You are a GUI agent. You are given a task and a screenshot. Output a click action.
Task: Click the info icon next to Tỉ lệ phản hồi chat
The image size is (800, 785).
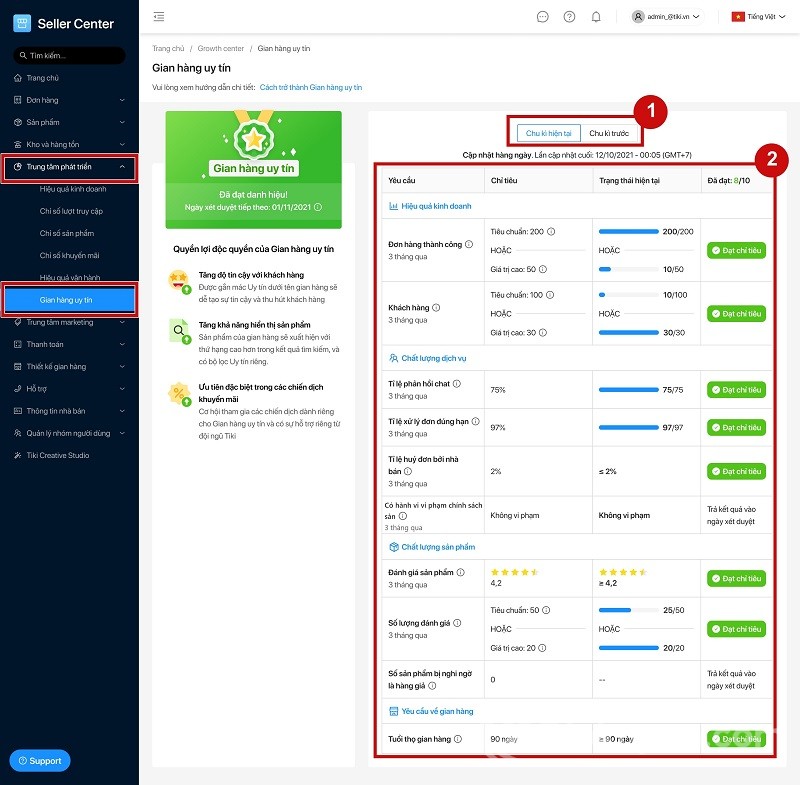(x=457, y=384)
